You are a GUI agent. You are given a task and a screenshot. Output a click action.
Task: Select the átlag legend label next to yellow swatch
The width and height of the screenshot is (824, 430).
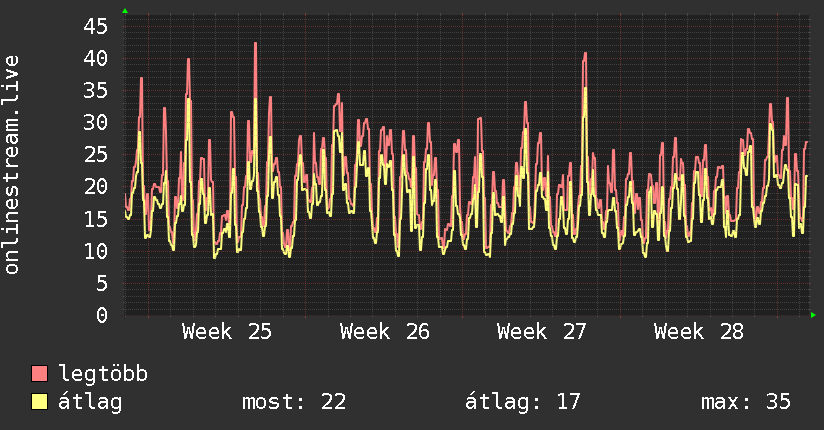click(90, 403)
